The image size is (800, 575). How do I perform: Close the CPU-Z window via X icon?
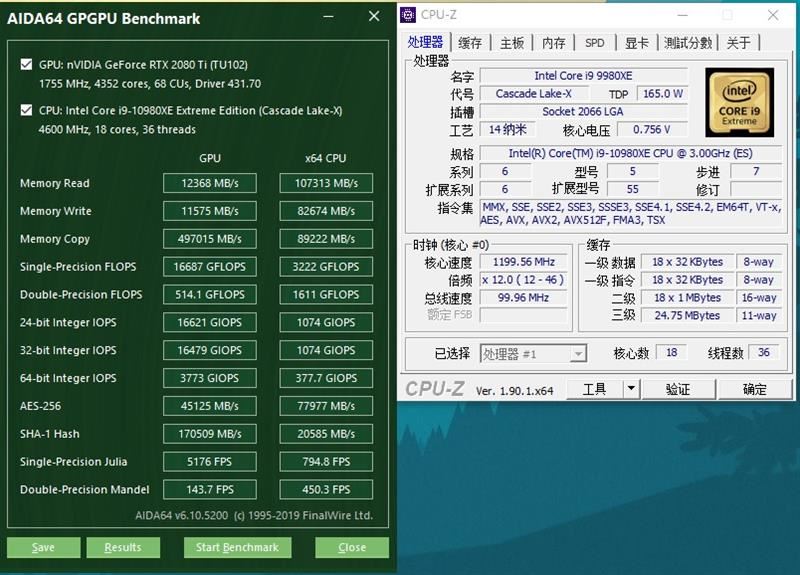[x=773, y=15]
